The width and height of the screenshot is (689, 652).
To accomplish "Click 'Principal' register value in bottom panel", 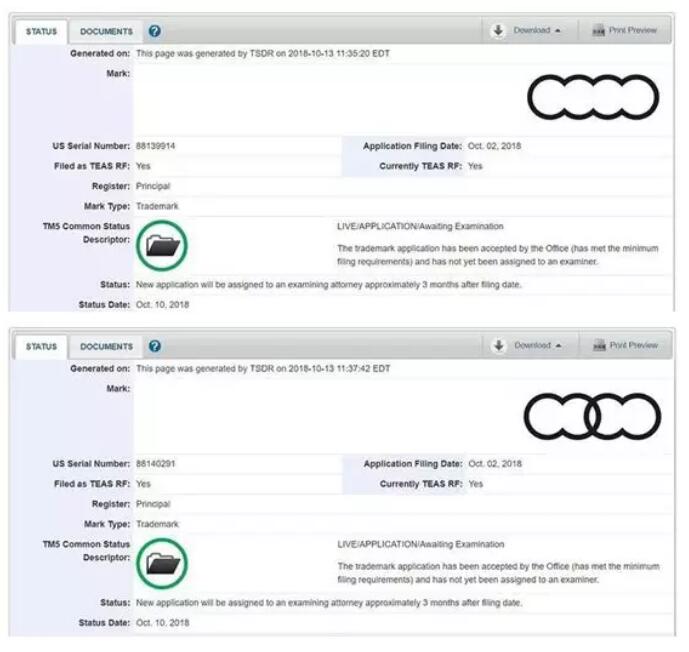I will (x=153, y=504).
